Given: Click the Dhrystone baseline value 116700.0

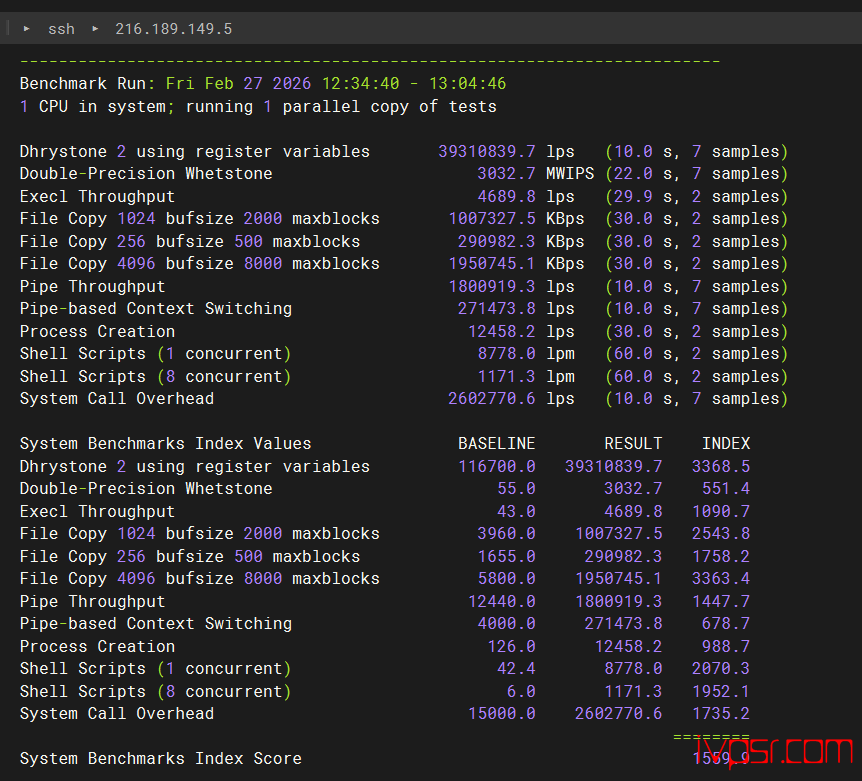Looking at the screenshot, I should 496,467.
